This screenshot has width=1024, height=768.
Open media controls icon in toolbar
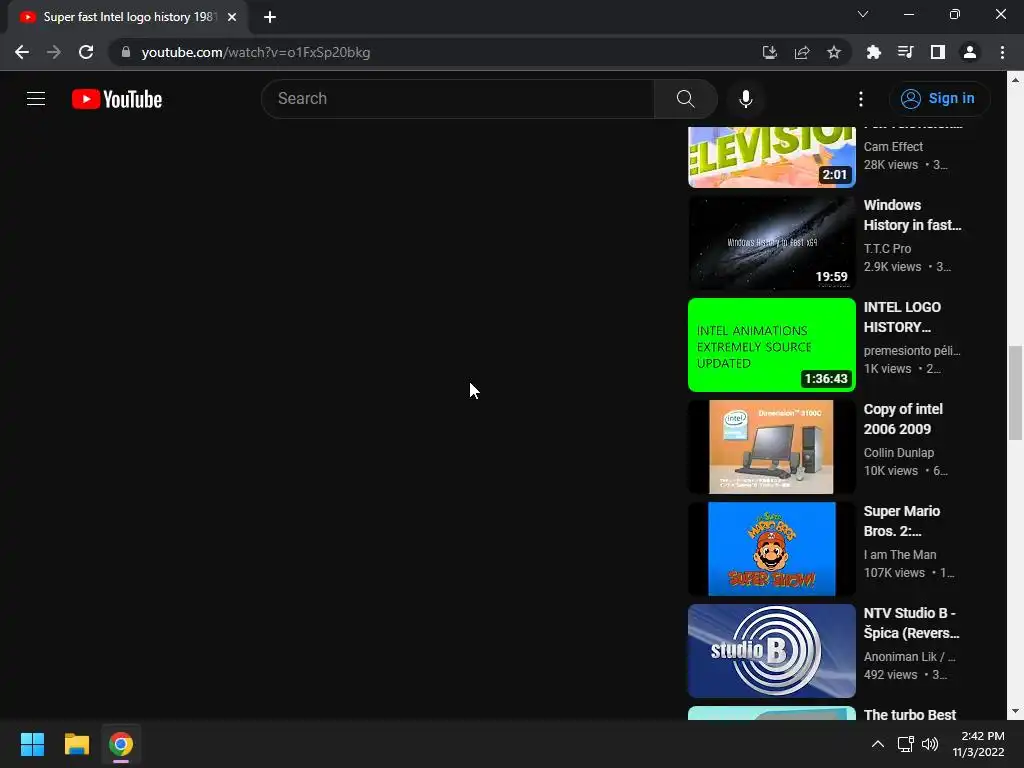[x=905, y=52]
